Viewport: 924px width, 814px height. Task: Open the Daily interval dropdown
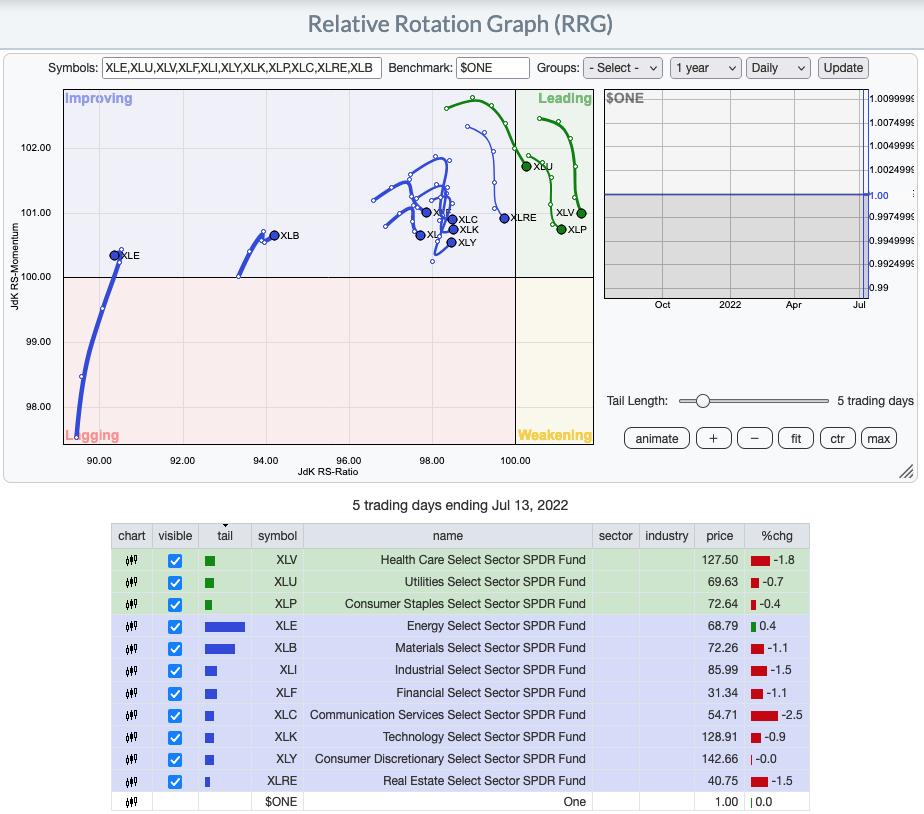(778, 68)
